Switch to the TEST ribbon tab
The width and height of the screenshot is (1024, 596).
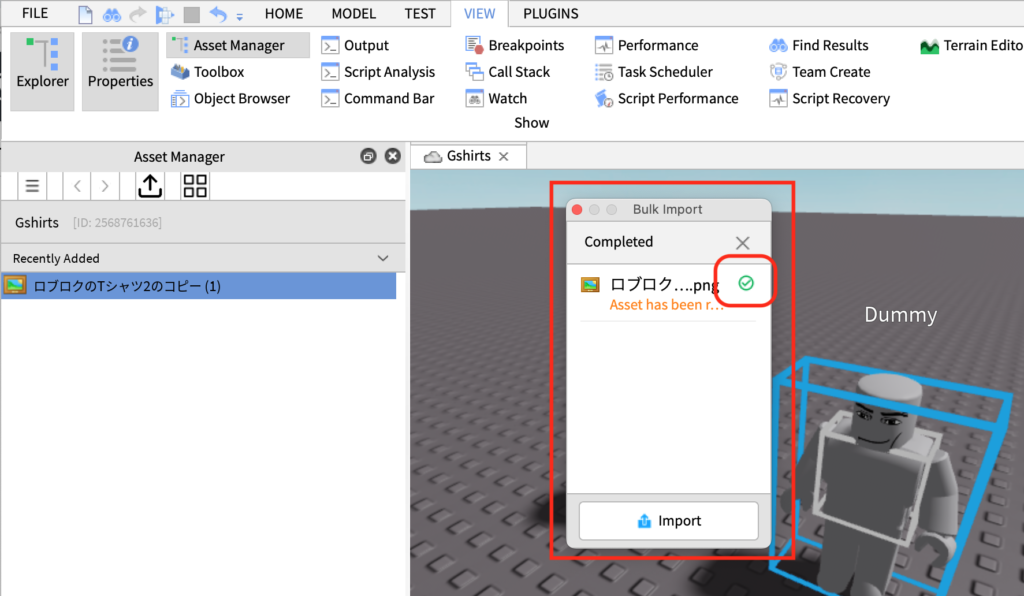419,13
